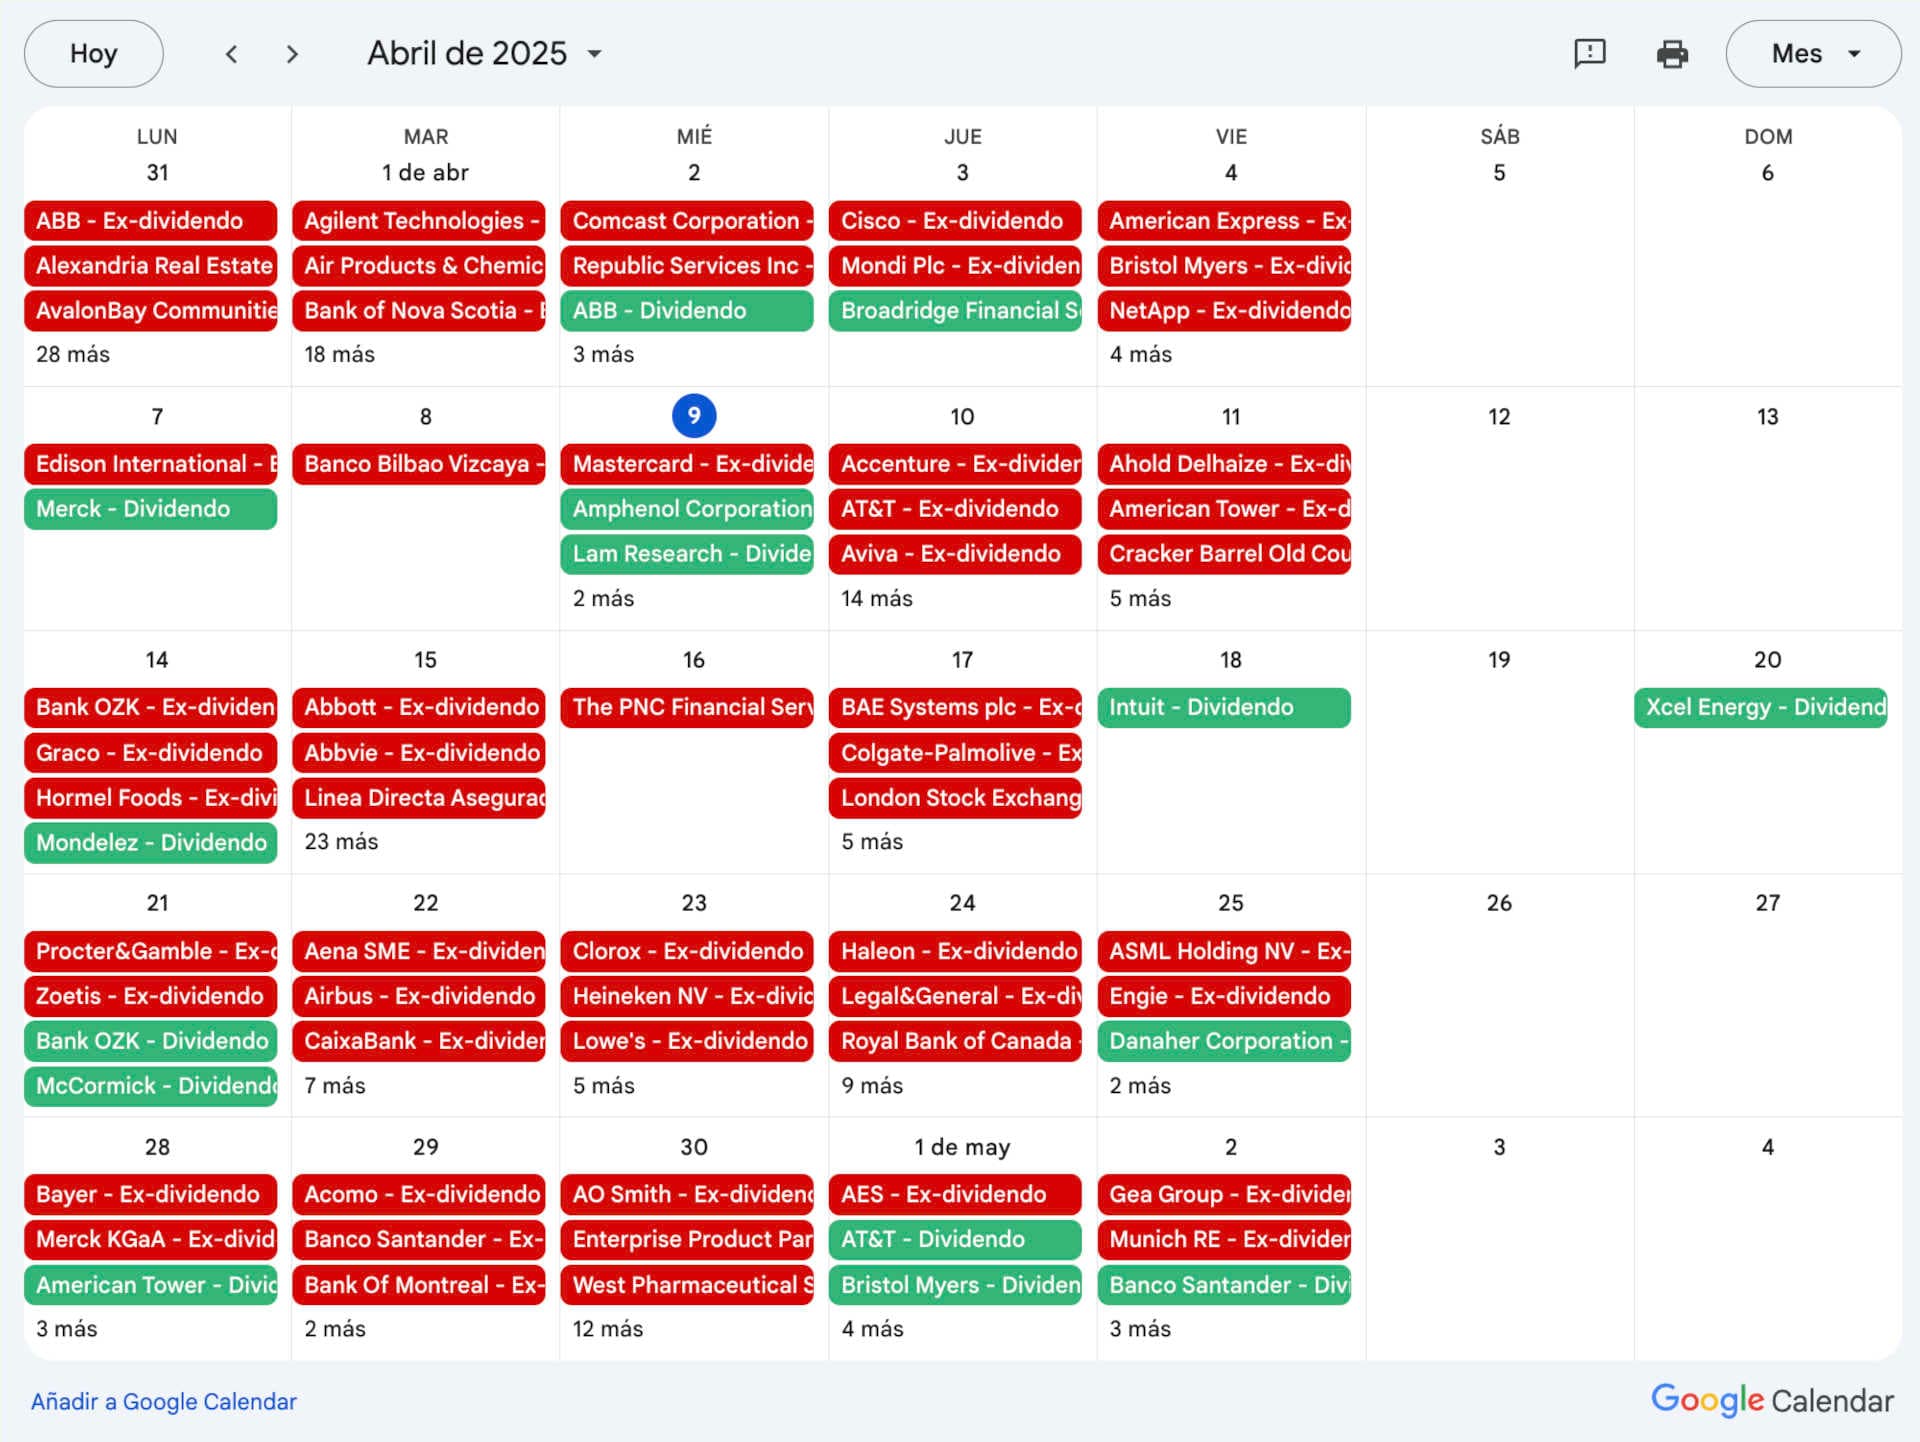Expand 12 más events on April 30
This screenshot has height=1442, width=1920.
(x=608, y=1328)
